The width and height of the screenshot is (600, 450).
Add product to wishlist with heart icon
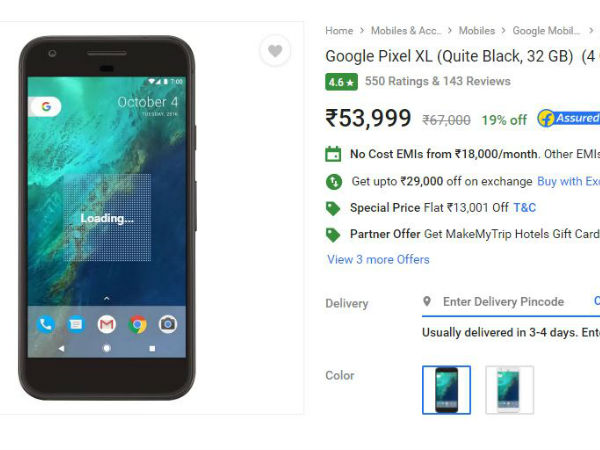pos(275,51)
